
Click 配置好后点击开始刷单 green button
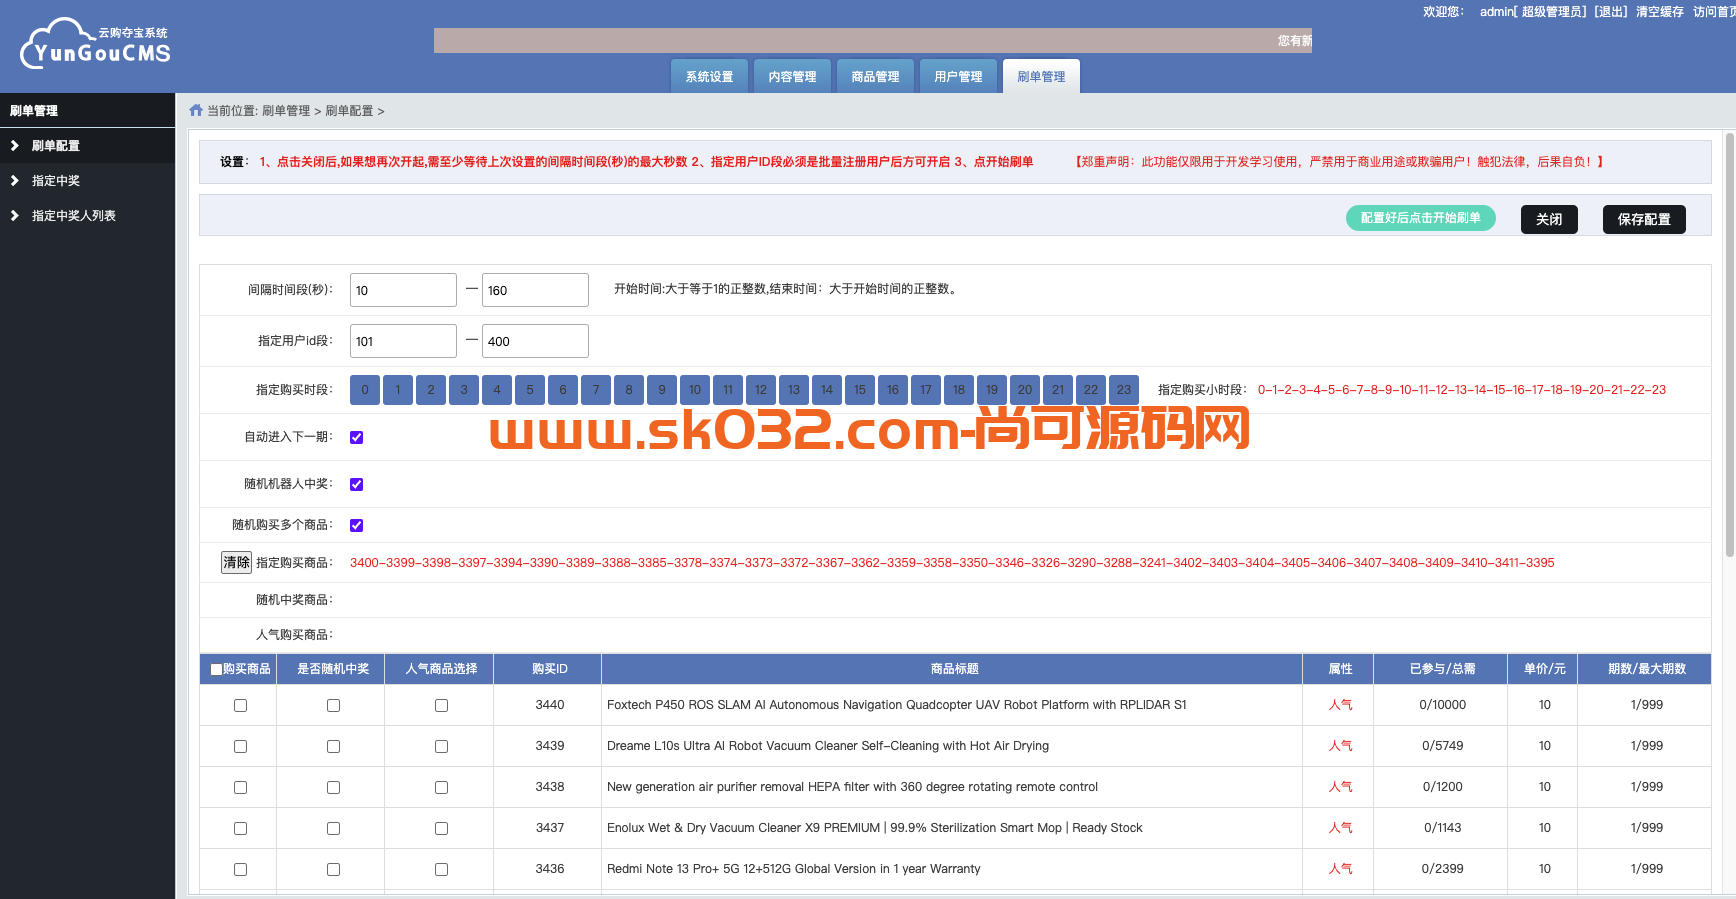coord(1420,218)
